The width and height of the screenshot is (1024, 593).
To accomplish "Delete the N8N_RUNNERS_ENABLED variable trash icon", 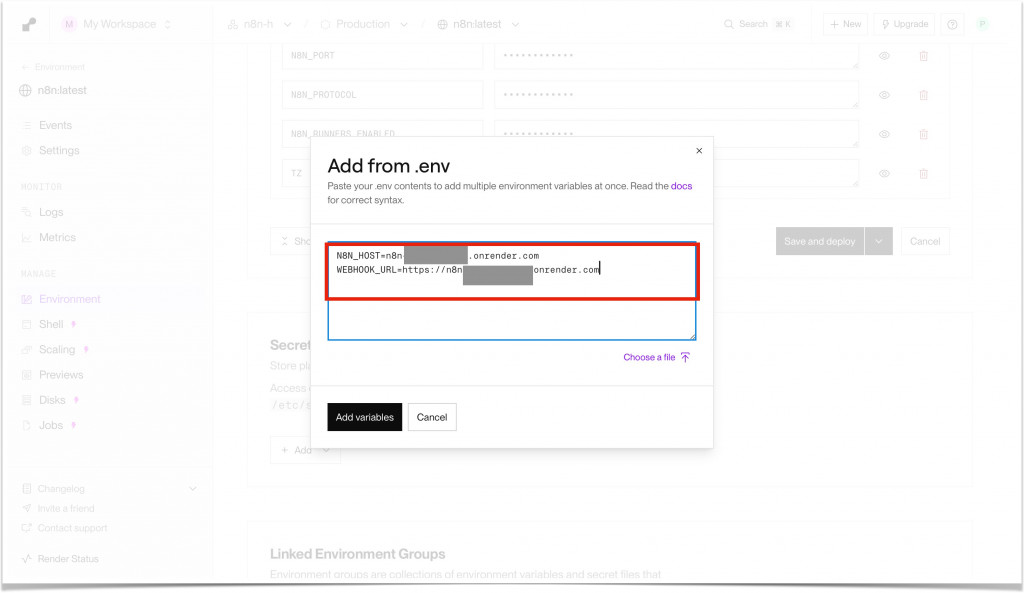I will tap(923, 135).
